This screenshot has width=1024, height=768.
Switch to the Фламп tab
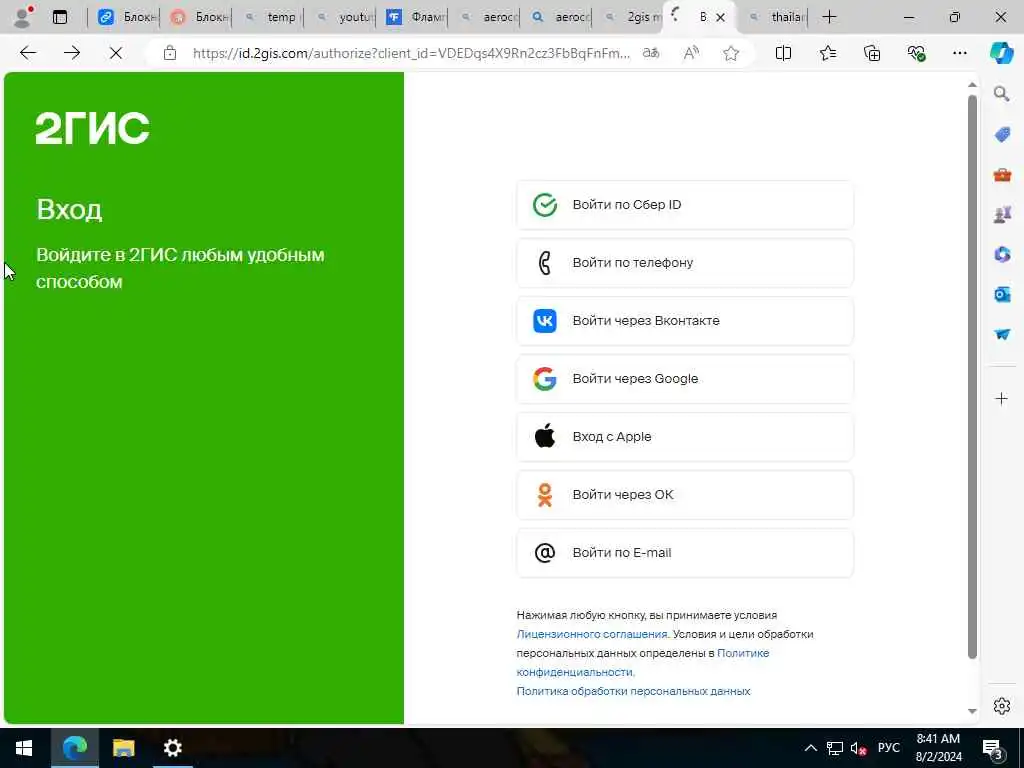(414, 17)
